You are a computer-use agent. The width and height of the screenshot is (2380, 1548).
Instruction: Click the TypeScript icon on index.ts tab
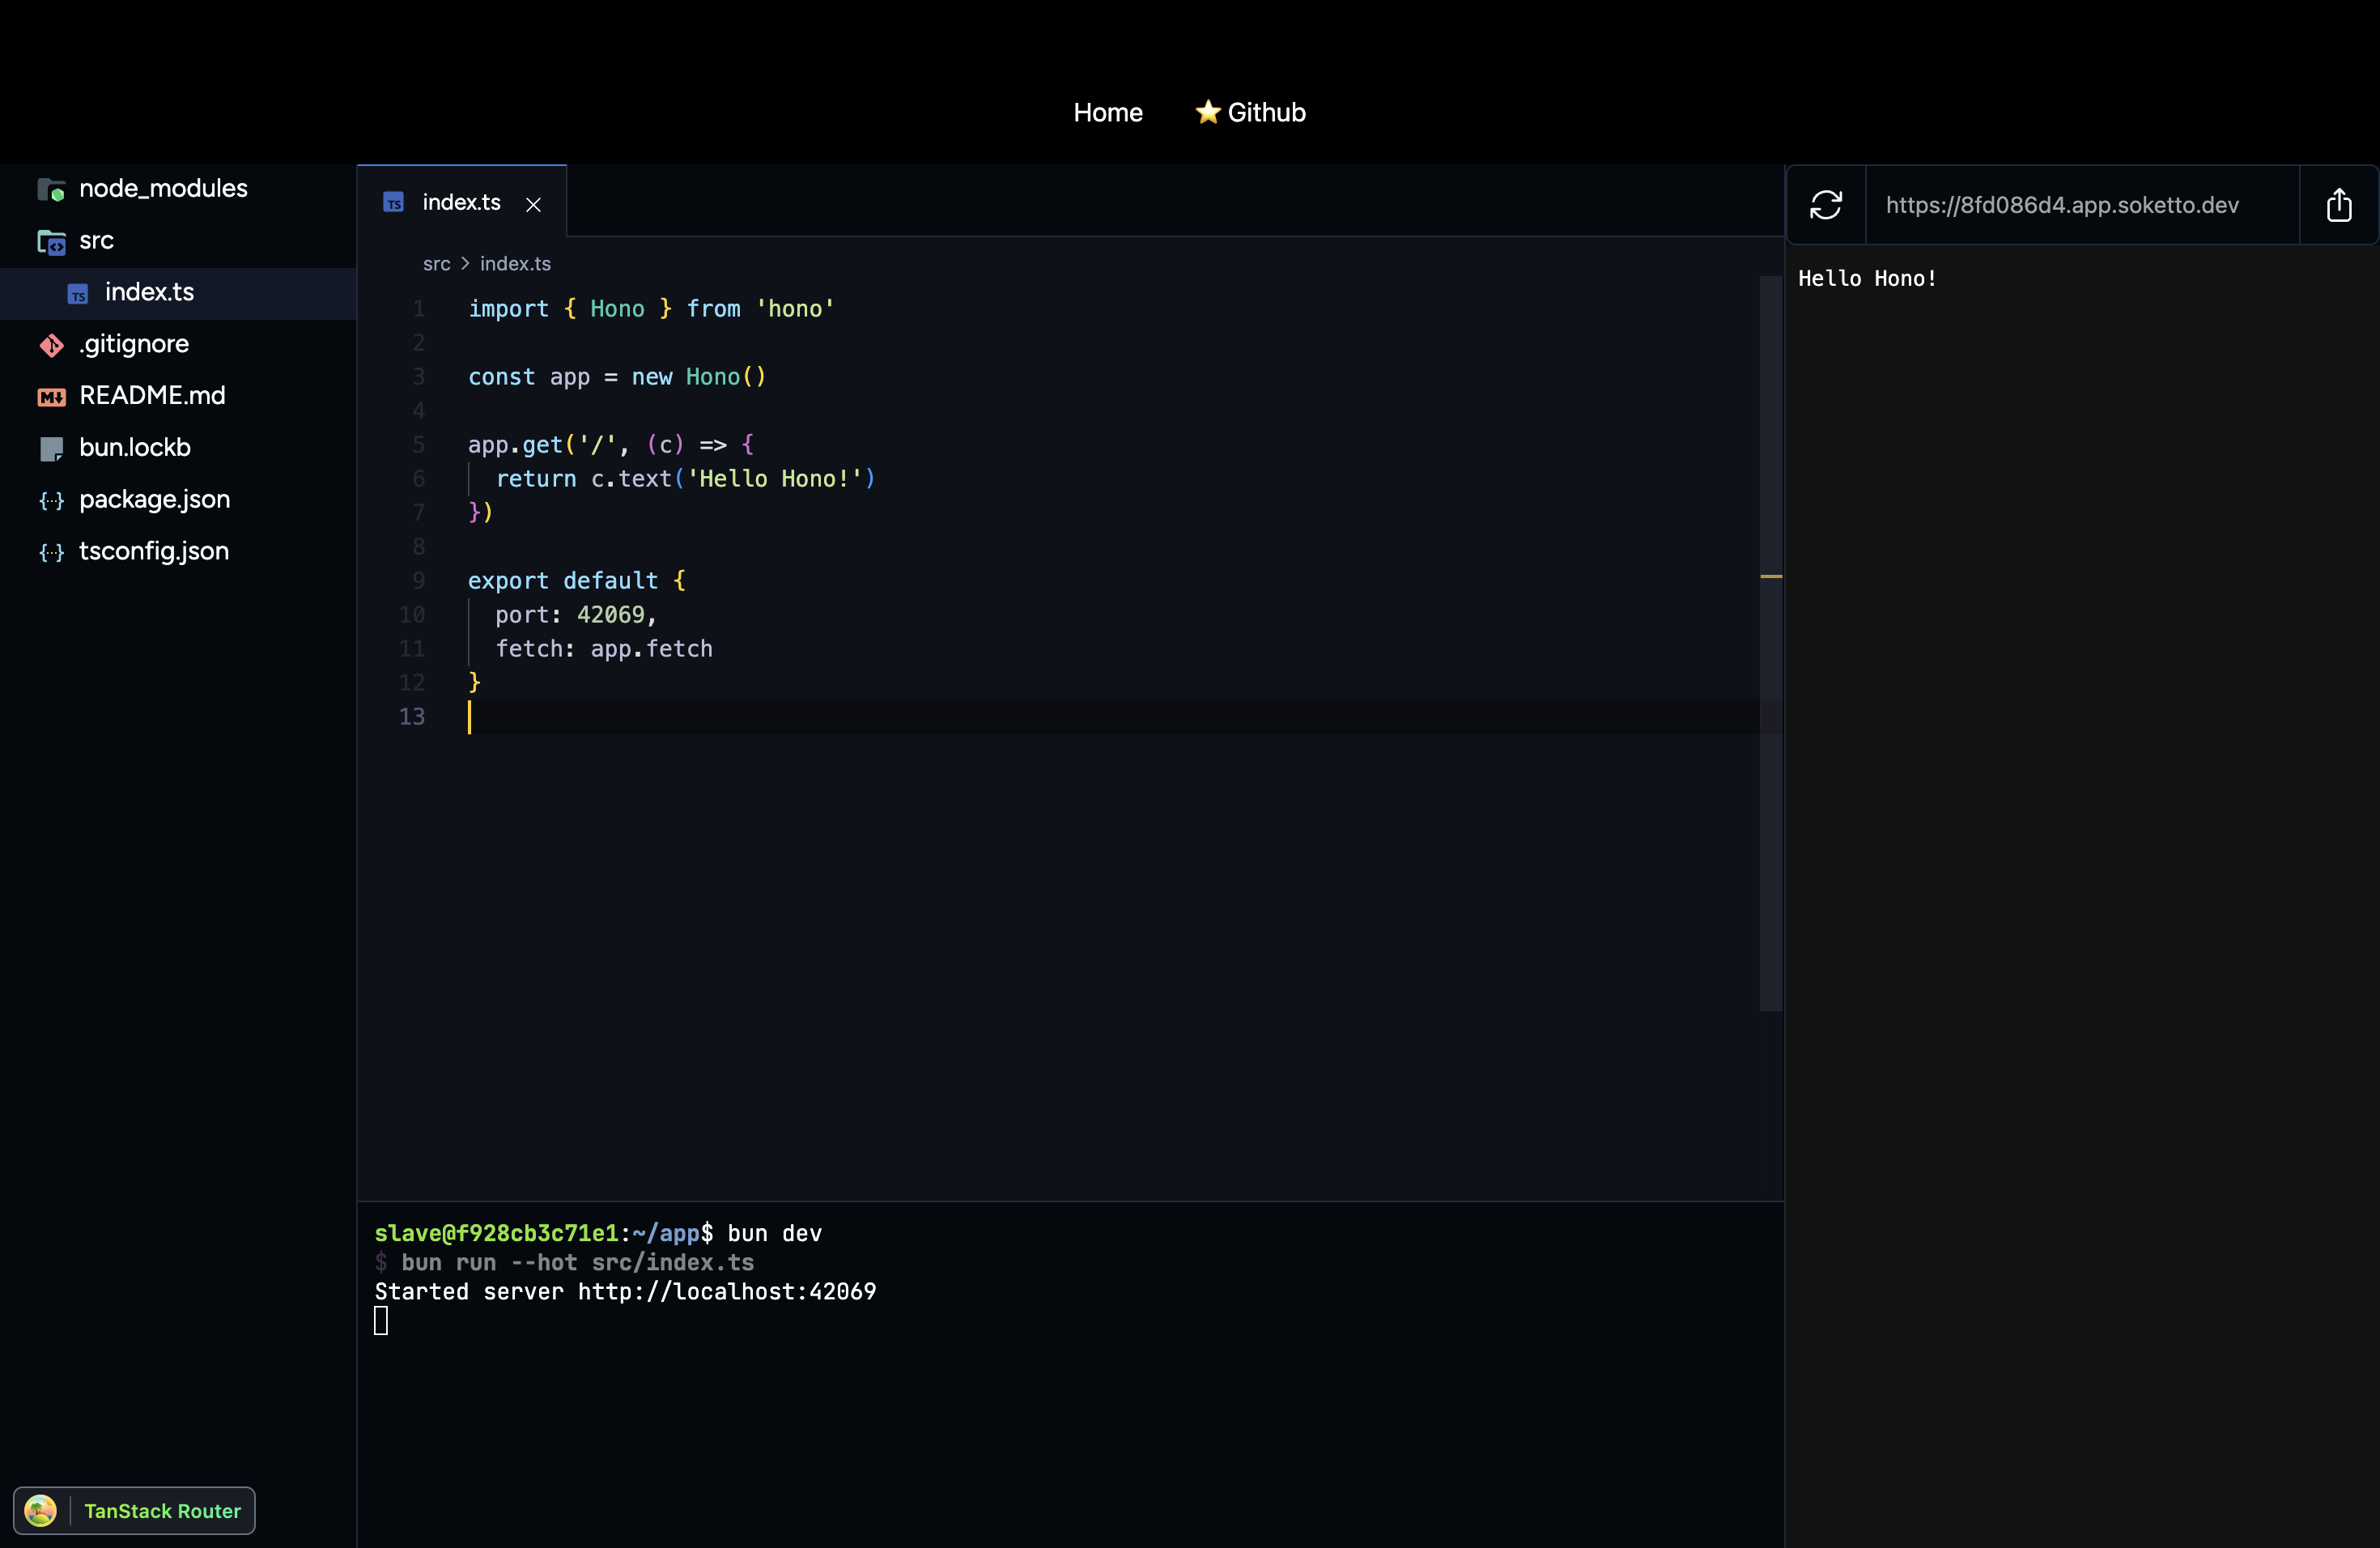click(x=394, y=203)
